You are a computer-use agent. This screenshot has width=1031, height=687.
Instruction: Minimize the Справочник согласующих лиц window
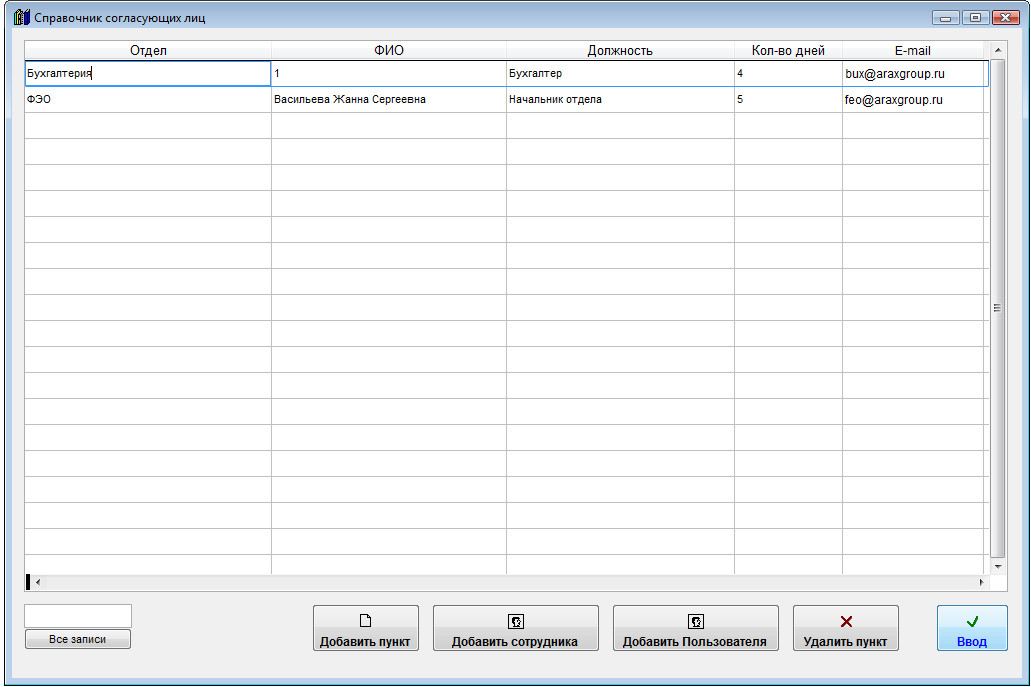[x=946, y=18]
